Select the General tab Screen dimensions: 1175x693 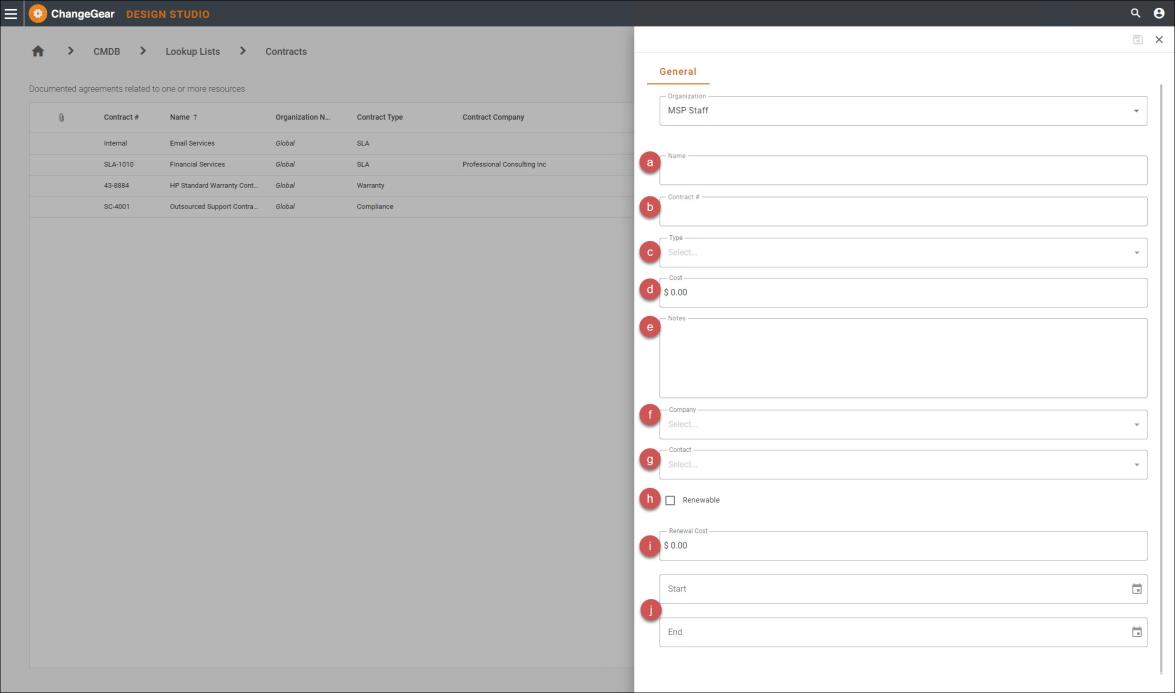(678, 72)
